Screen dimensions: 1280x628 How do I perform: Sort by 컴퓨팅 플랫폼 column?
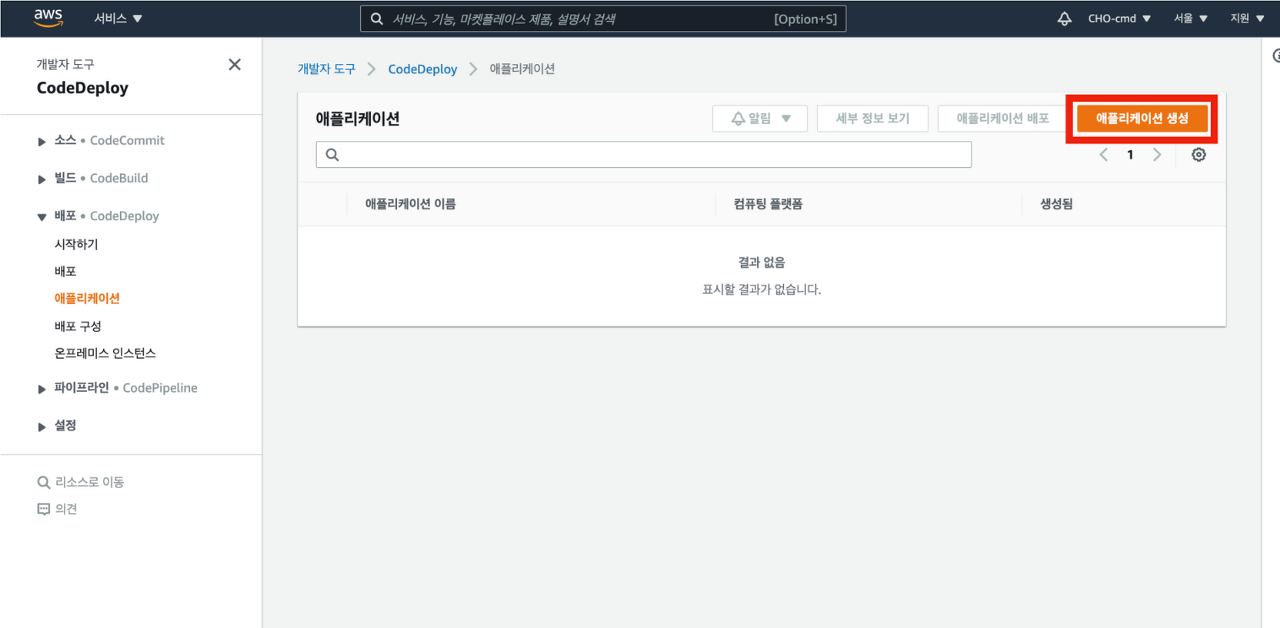[768, 204]
